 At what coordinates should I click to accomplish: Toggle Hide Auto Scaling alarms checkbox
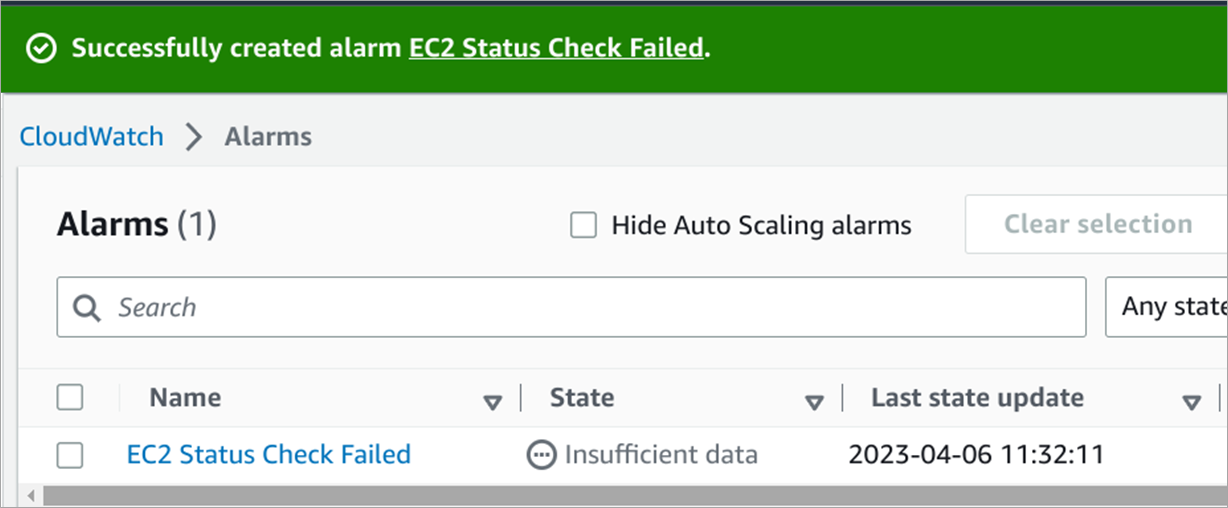[x=583, y=225]
